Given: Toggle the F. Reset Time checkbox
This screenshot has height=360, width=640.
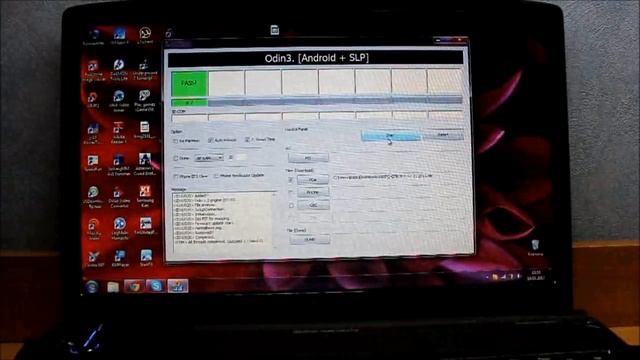Looking at the screenshot, I should tap(247, 140).
